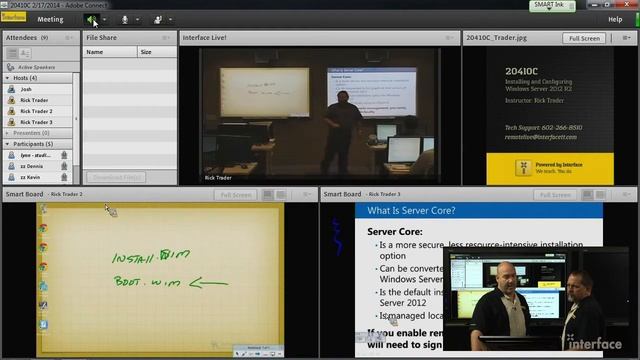Click the Interface Live! webcam video feed
This screenshot has height=360, width=640.
click(320, 116)
